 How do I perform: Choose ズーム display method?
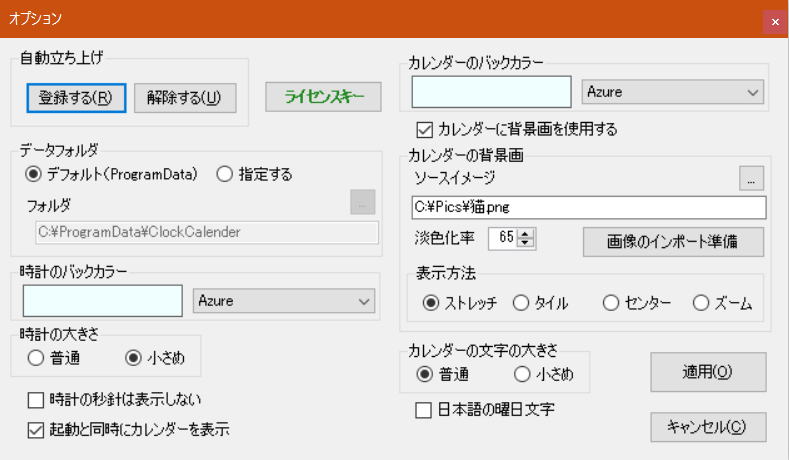[701, 303]
